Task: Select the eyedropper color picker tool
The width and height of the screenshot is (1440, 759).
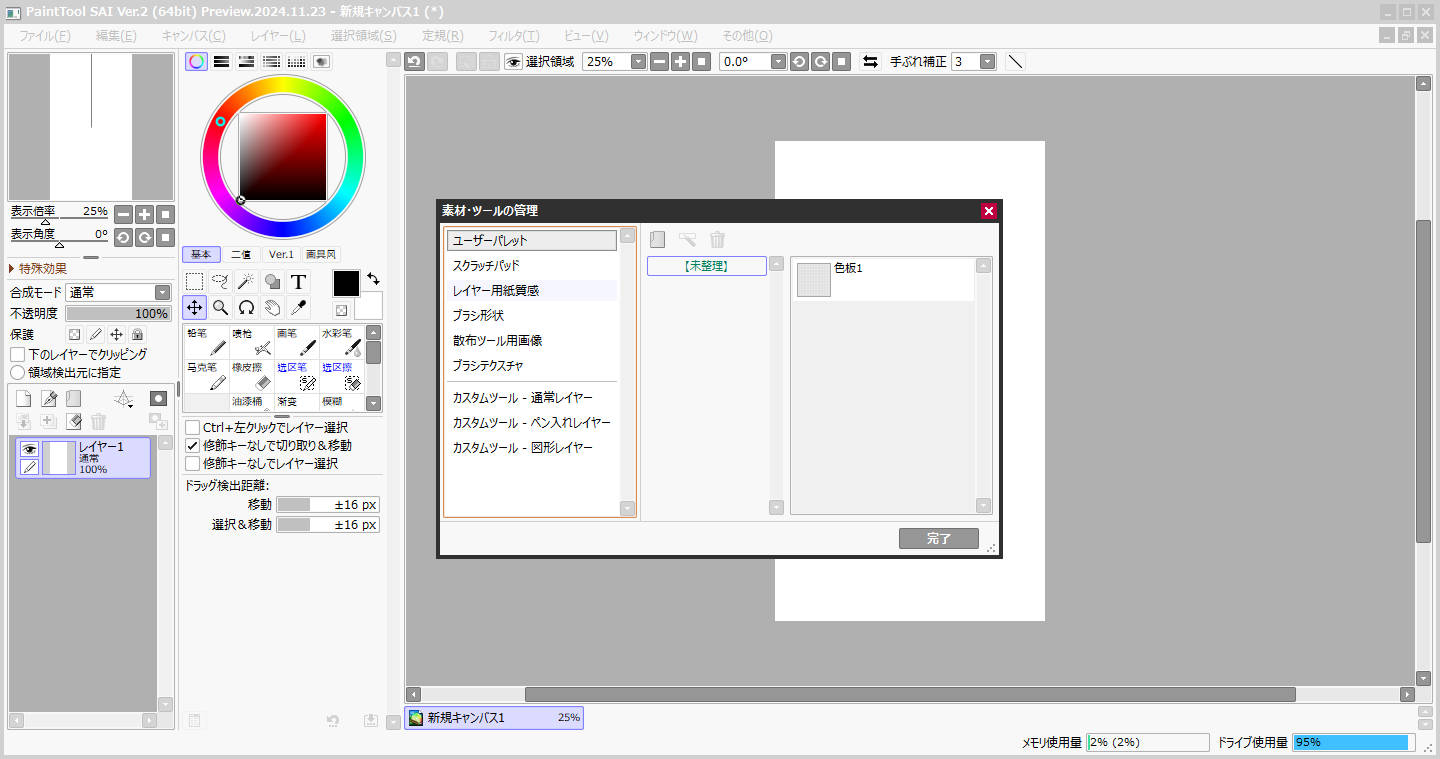Action: tap(298, 307)
